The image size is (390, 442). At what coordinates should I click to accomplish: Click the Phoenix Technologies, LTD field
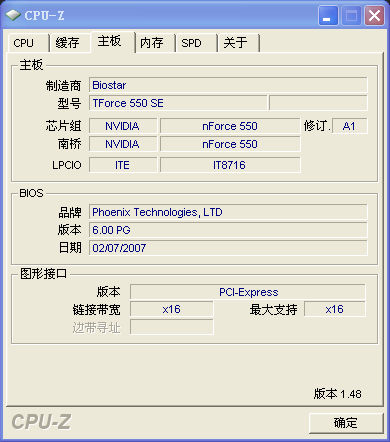click(228, 212)
